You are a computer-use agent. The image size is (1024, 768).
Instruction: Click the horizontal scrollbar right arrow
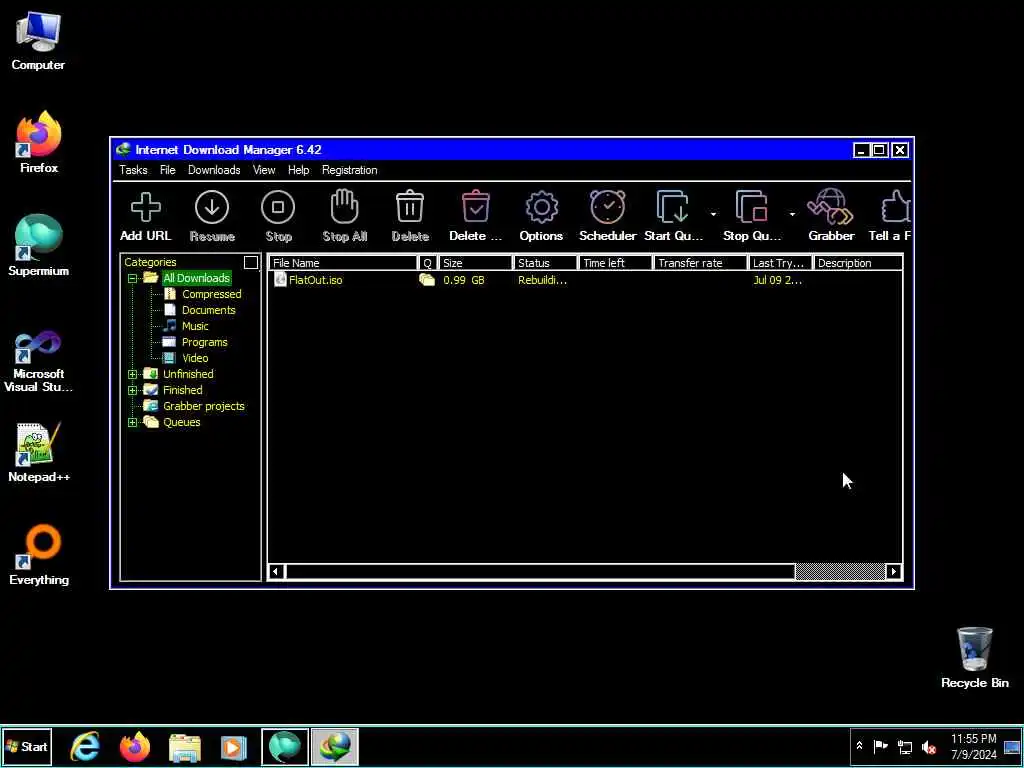pos(893,572)
